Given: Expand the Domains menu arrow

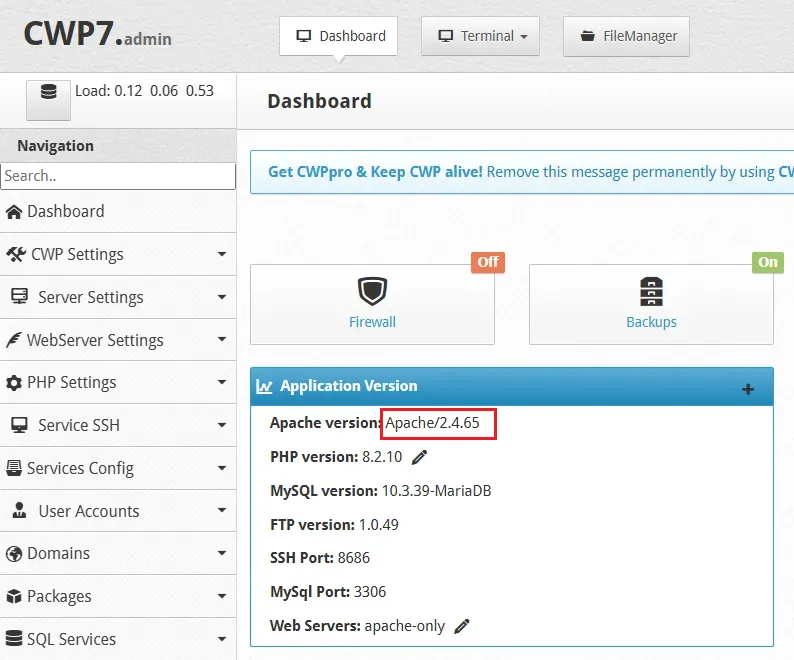Looking at the screenshot, I should 222,553.
